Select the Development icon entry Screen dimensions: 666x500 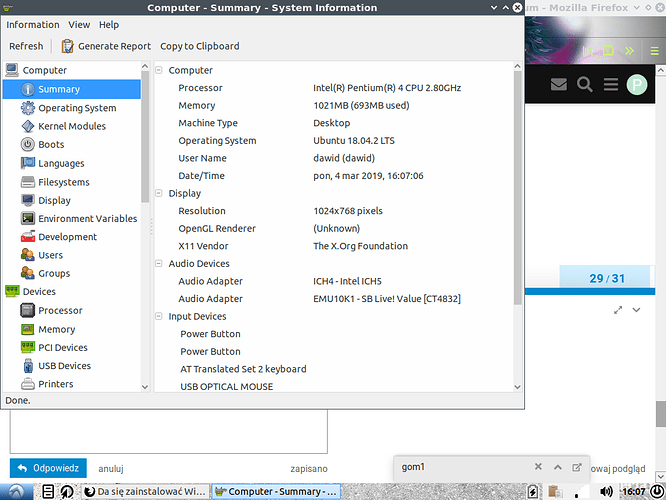coord(28,237)
